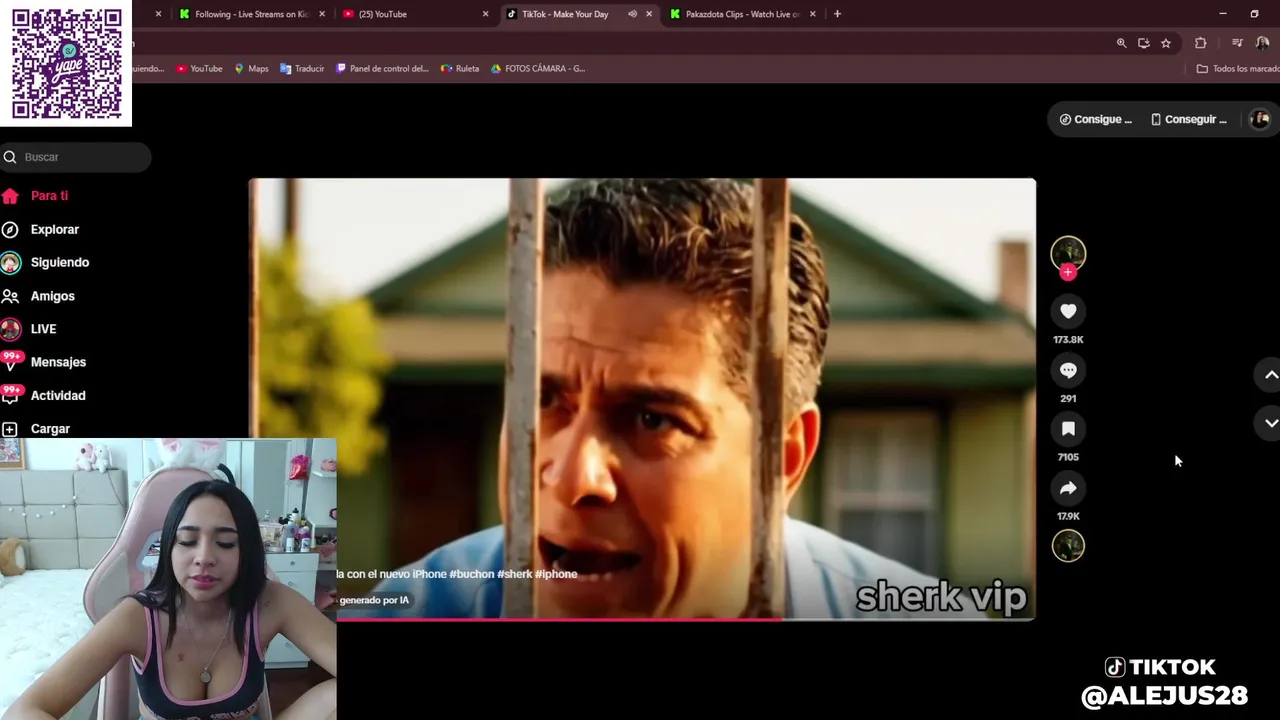Open a new browser tab
The height and width of the screenshot is (720, 1280).
(837, 14)
